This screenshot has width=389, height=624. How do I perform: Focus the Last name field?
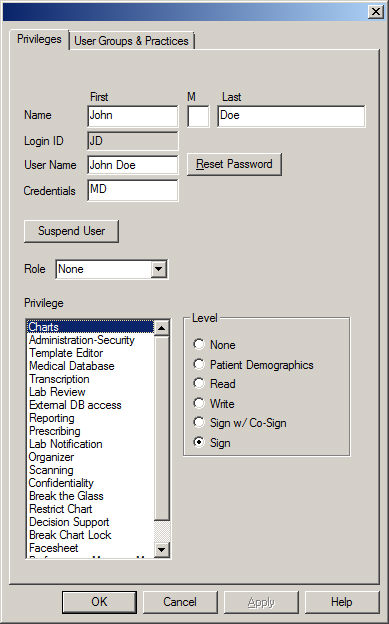291,116
